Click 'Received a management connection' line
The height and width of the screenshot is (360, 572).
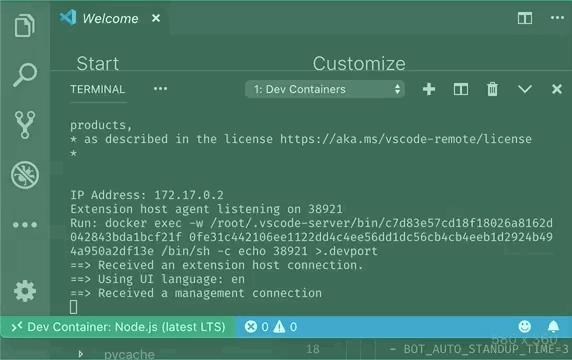tap(196, 293)
